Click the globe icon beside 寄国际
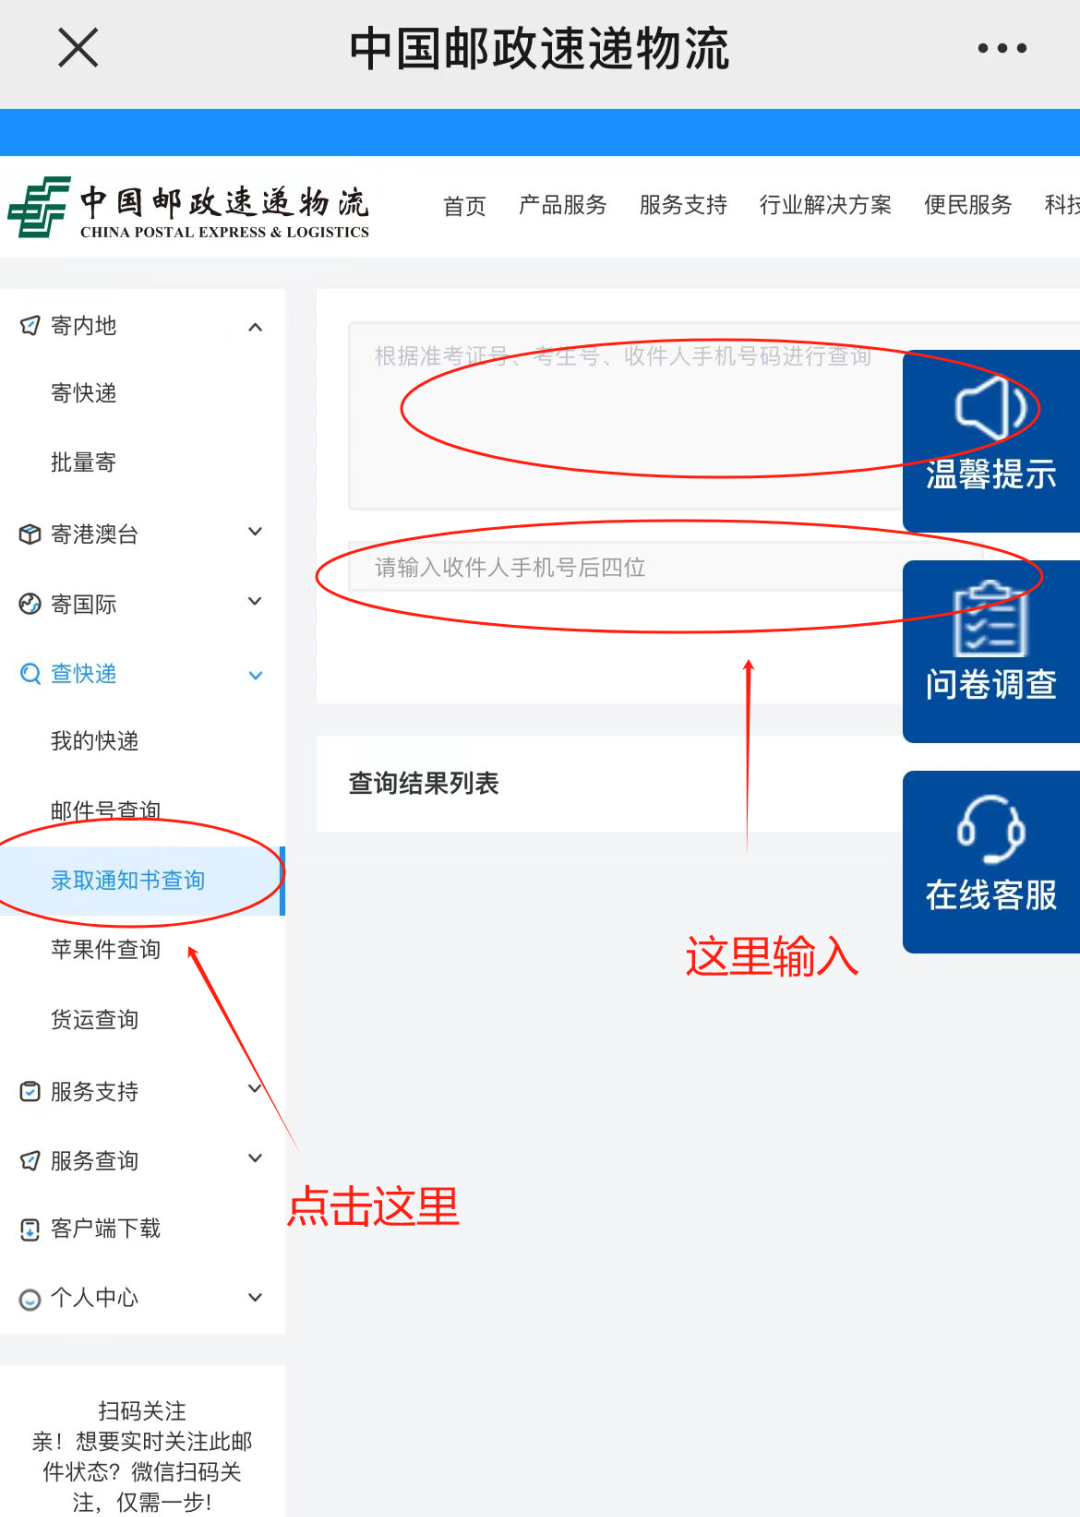Screen dimensions: 1080x1517 point(28,602)
